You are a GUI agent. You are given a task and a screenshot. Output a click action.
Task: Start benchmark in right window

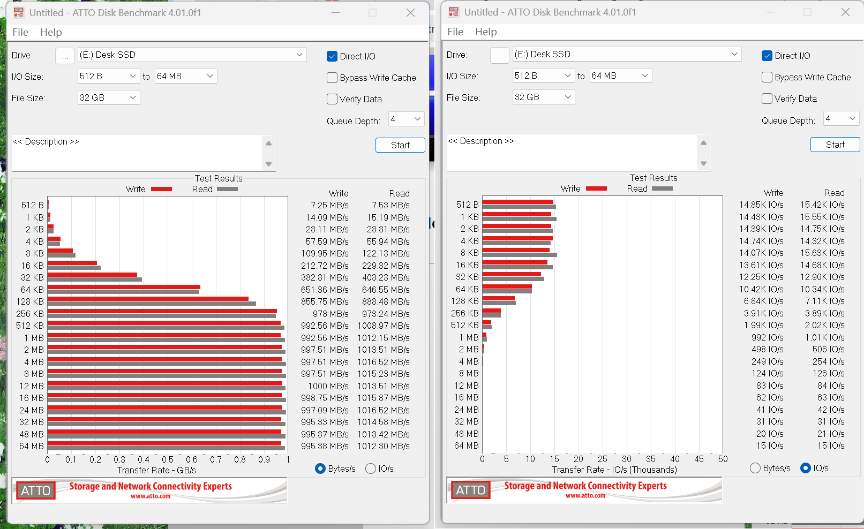(x=835, y=144)
